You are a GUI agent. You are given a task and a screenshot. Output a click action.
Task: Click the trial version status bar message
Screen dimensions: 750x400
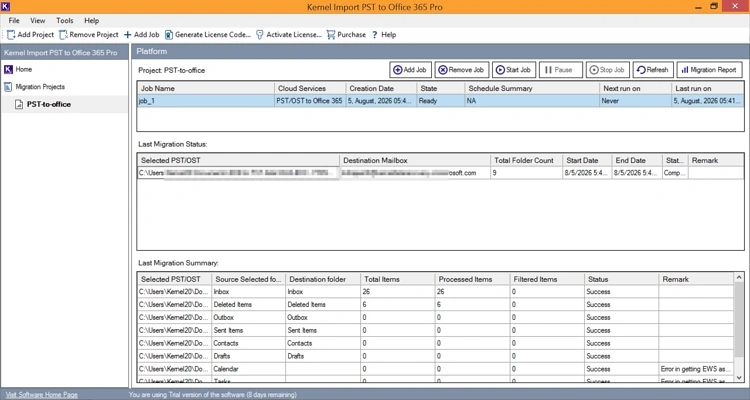212,395
